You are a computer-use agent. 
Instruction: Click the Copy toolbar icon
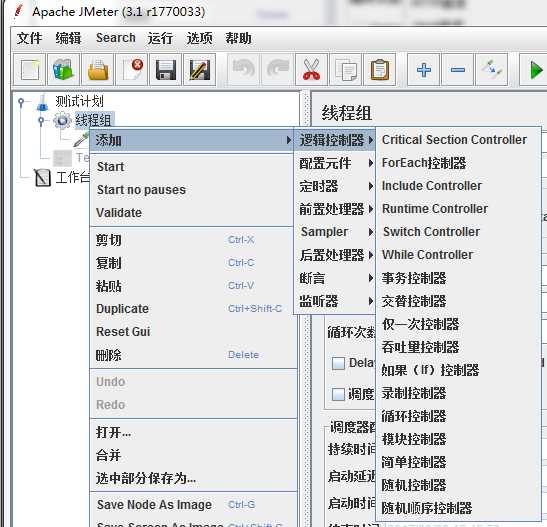pos(346,69)
